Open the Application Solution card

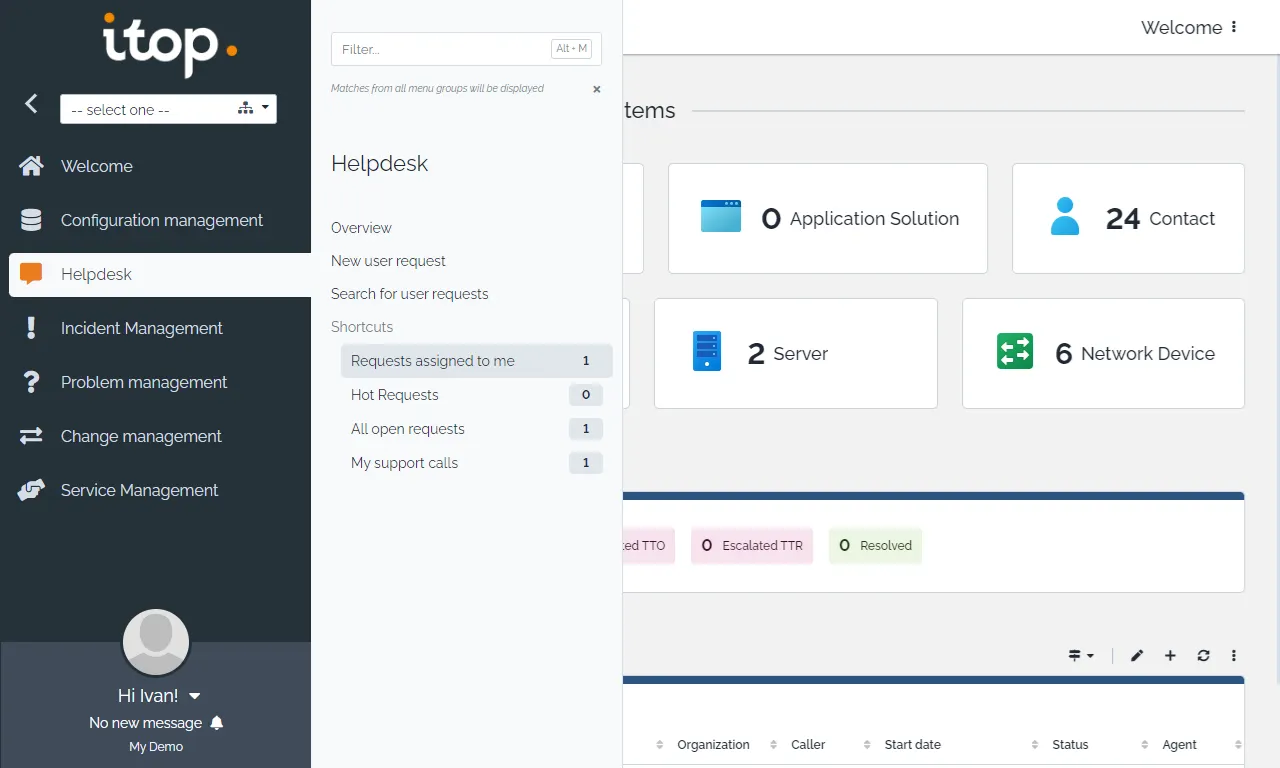pos(828,218)
